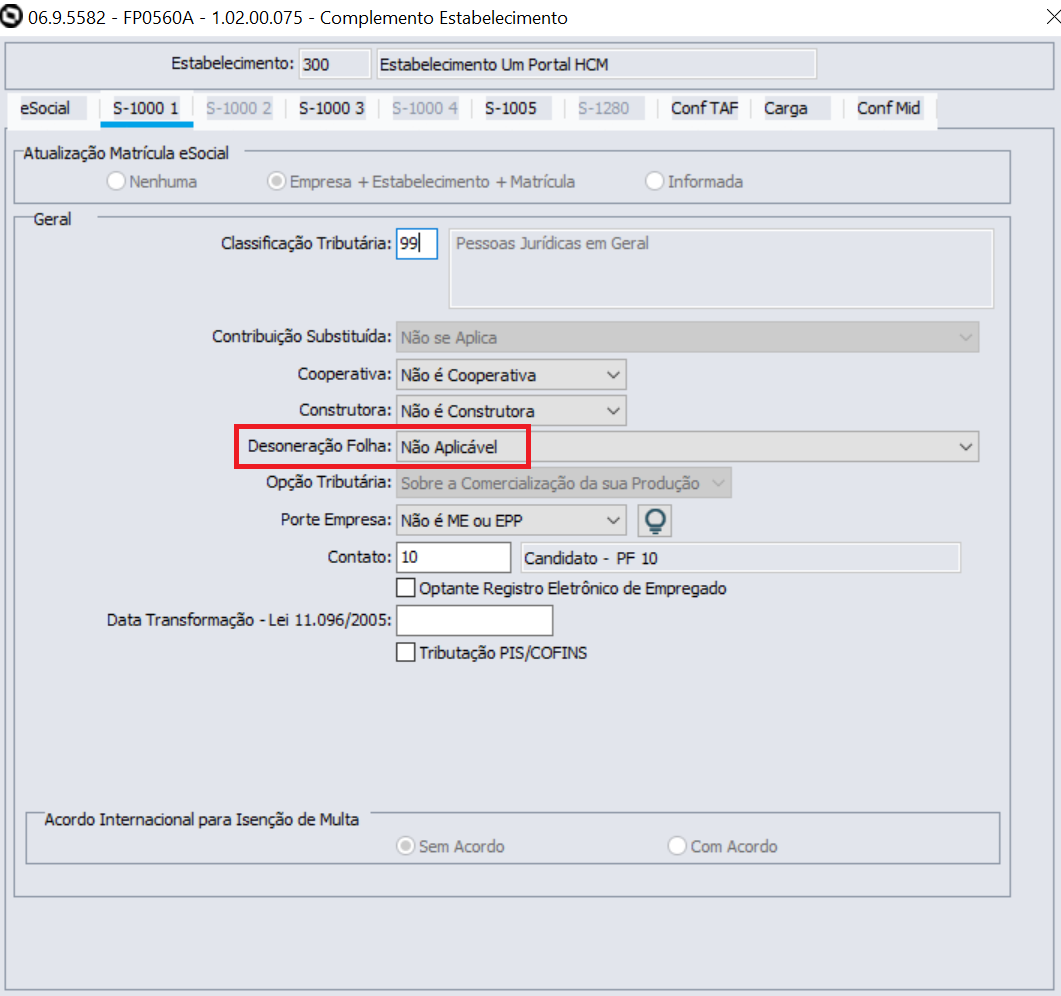Click the Data Transformação - Lei 11.096/2005 label
This screenshot has height=996, width=1061.
(249, 620)
